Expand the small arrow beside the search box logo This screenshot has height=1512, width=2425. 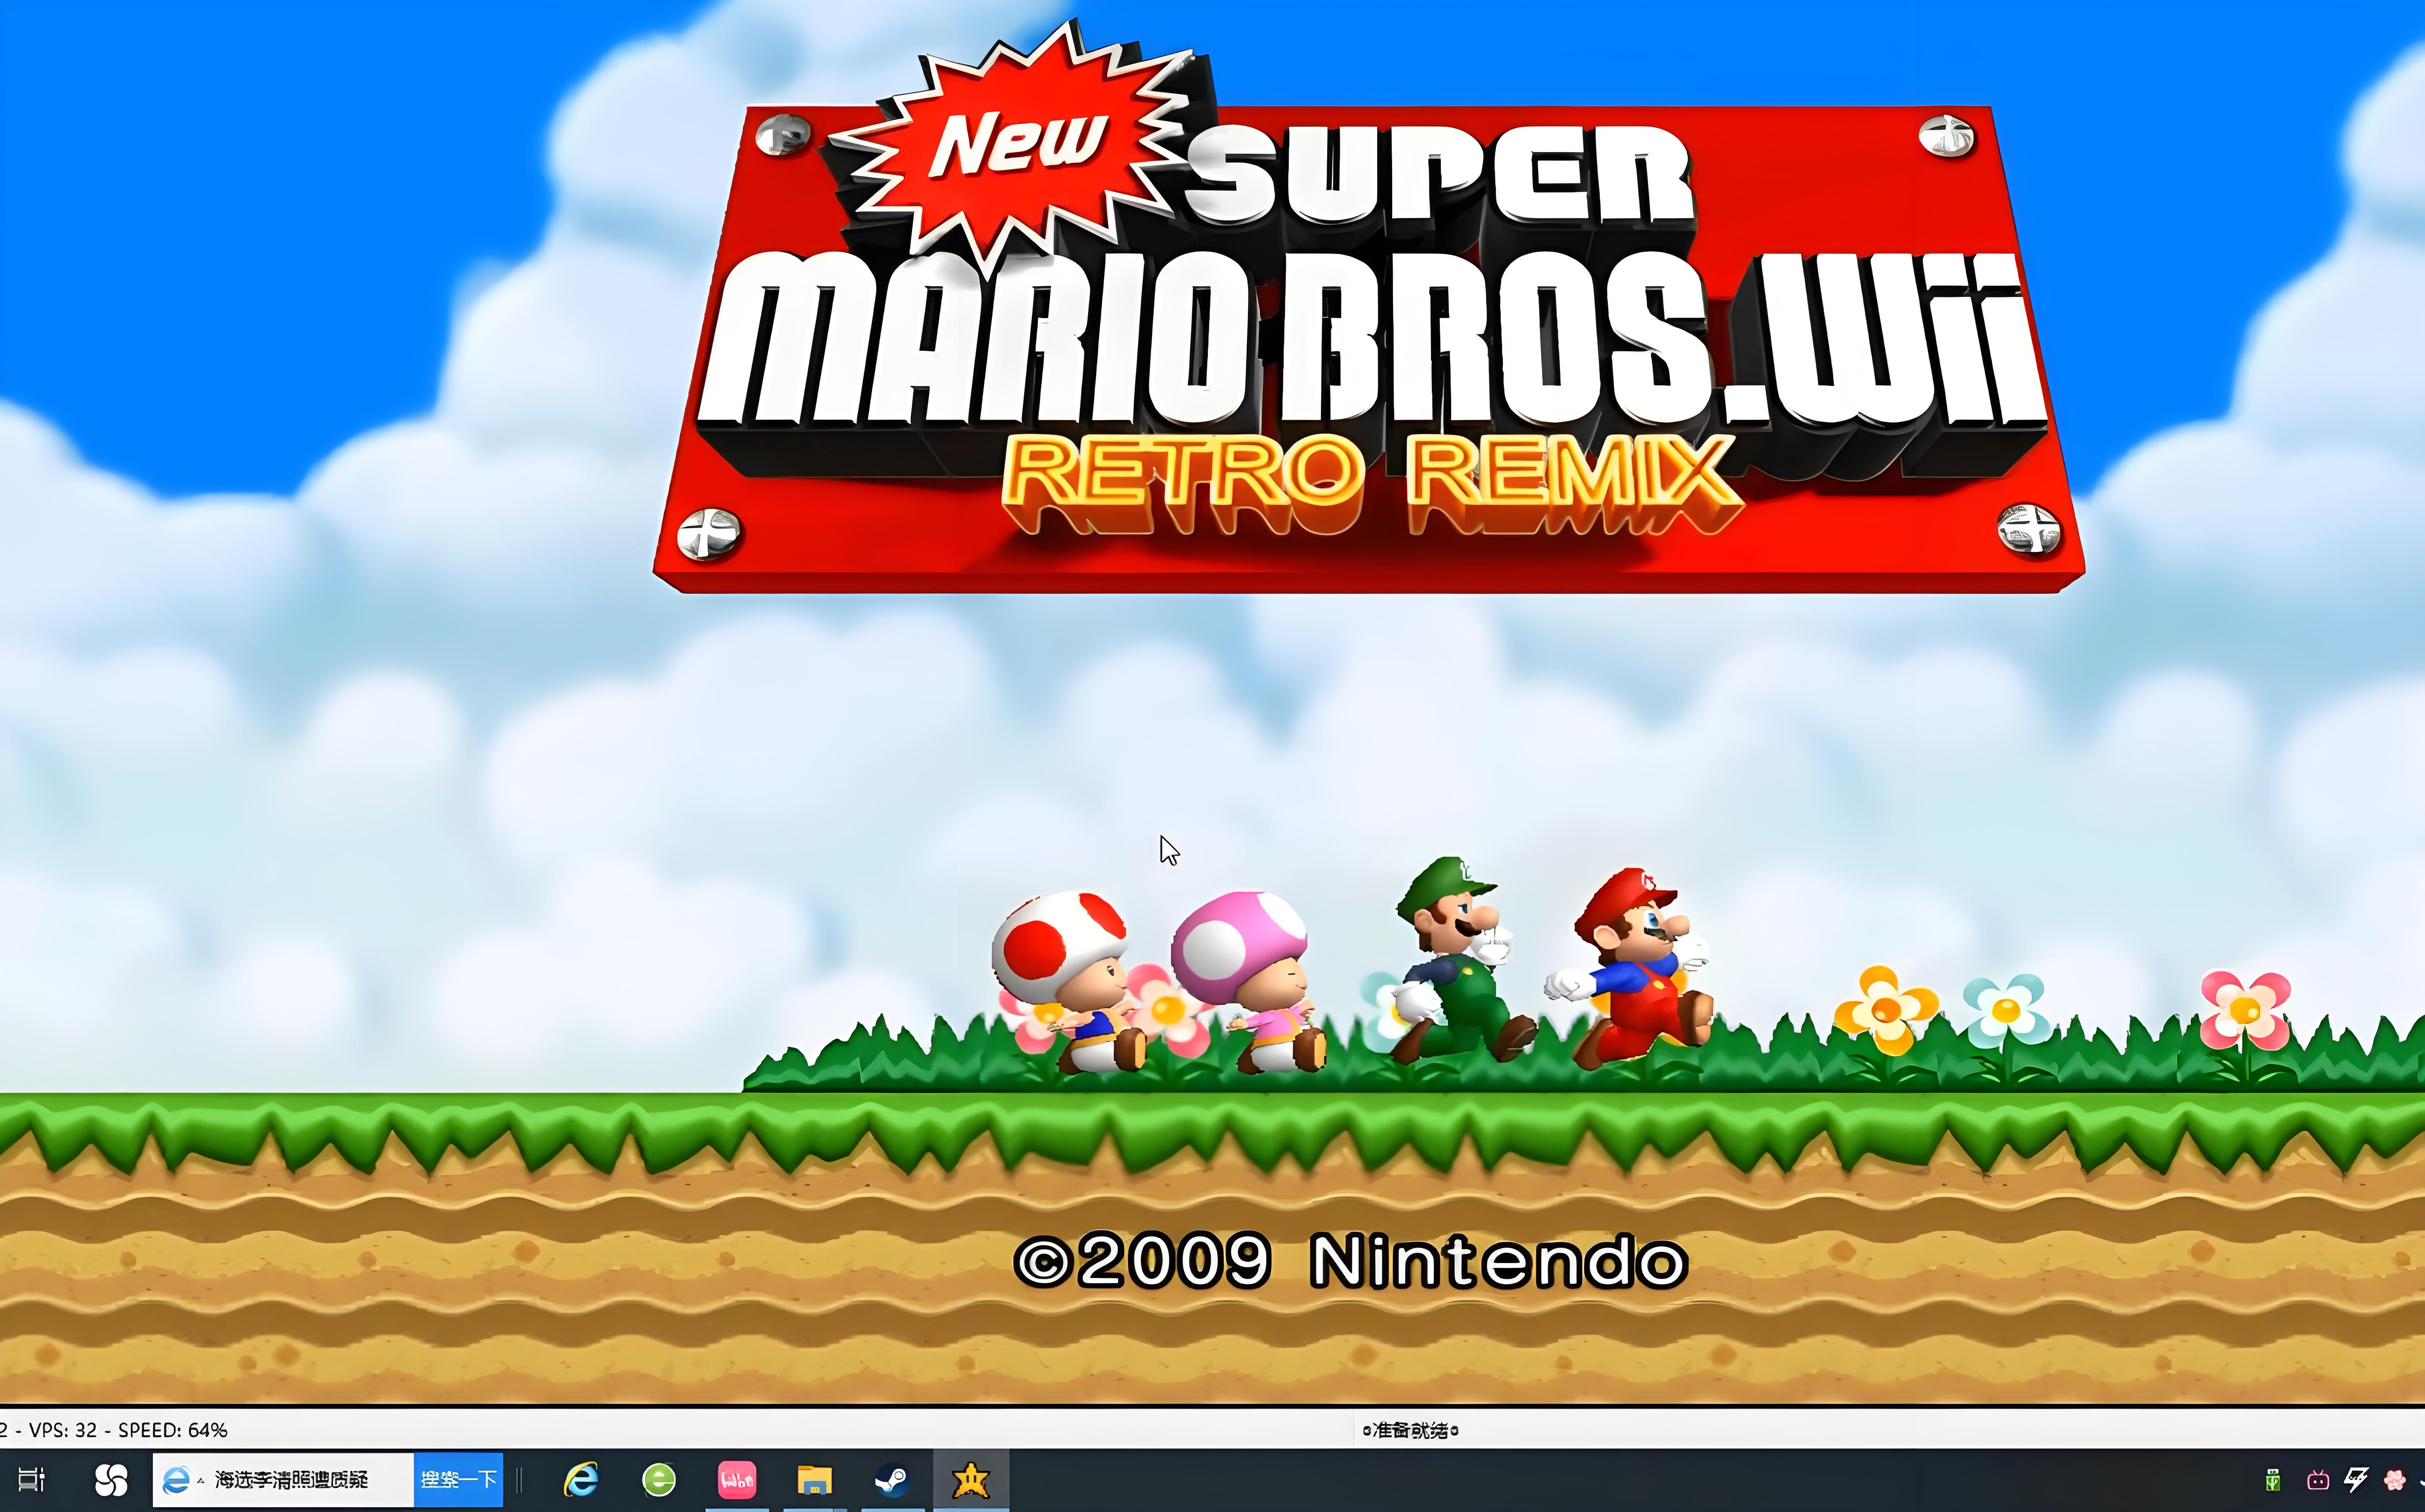coord(201,1480)
